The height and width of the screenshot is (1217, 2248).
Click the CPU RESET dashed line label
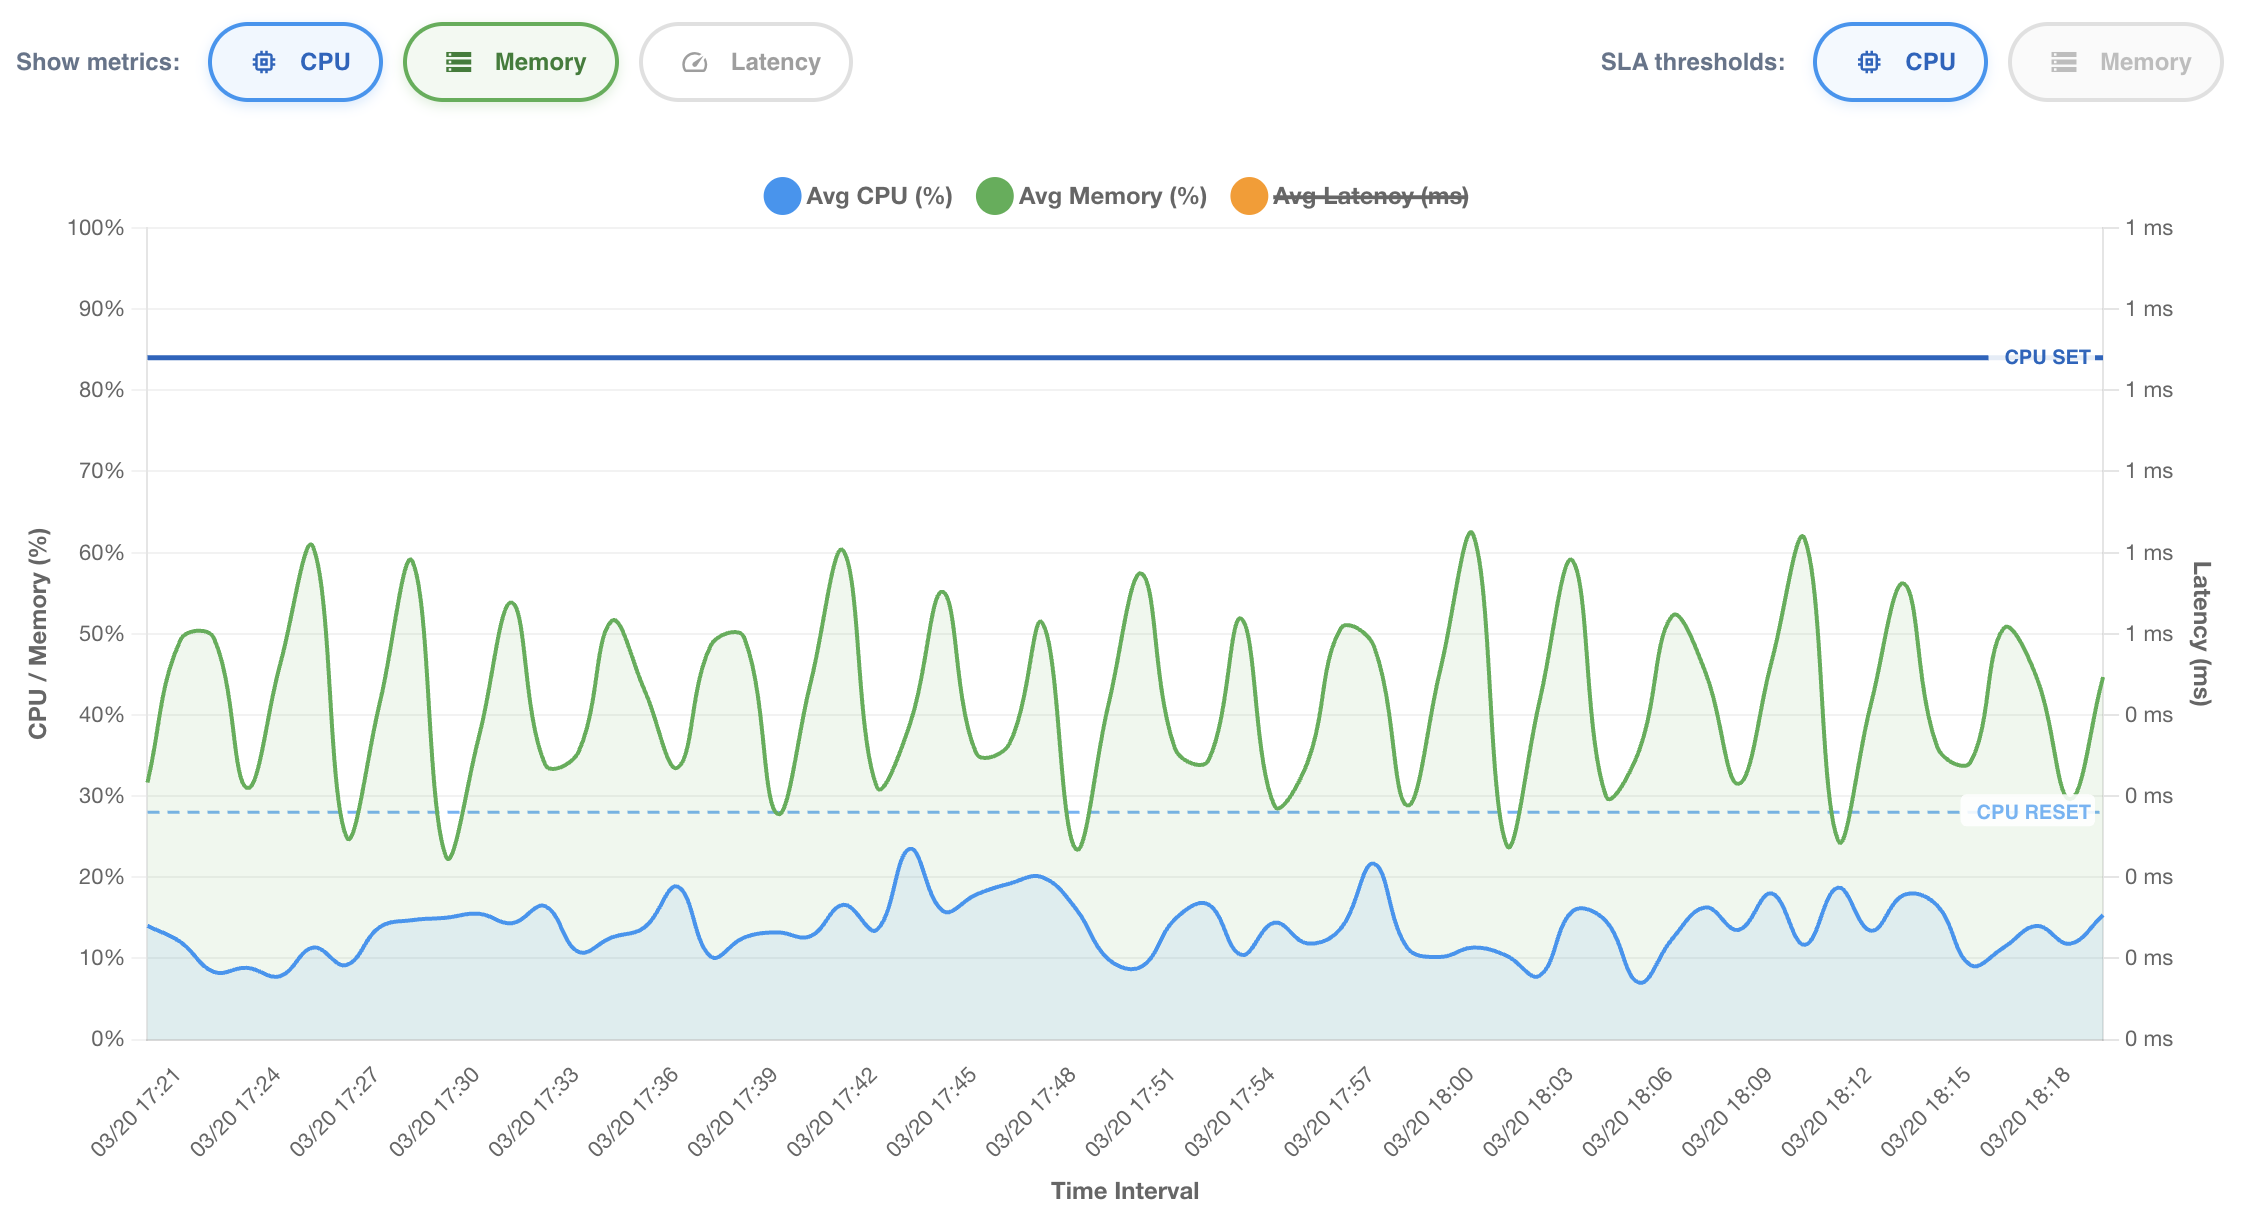2033,812
